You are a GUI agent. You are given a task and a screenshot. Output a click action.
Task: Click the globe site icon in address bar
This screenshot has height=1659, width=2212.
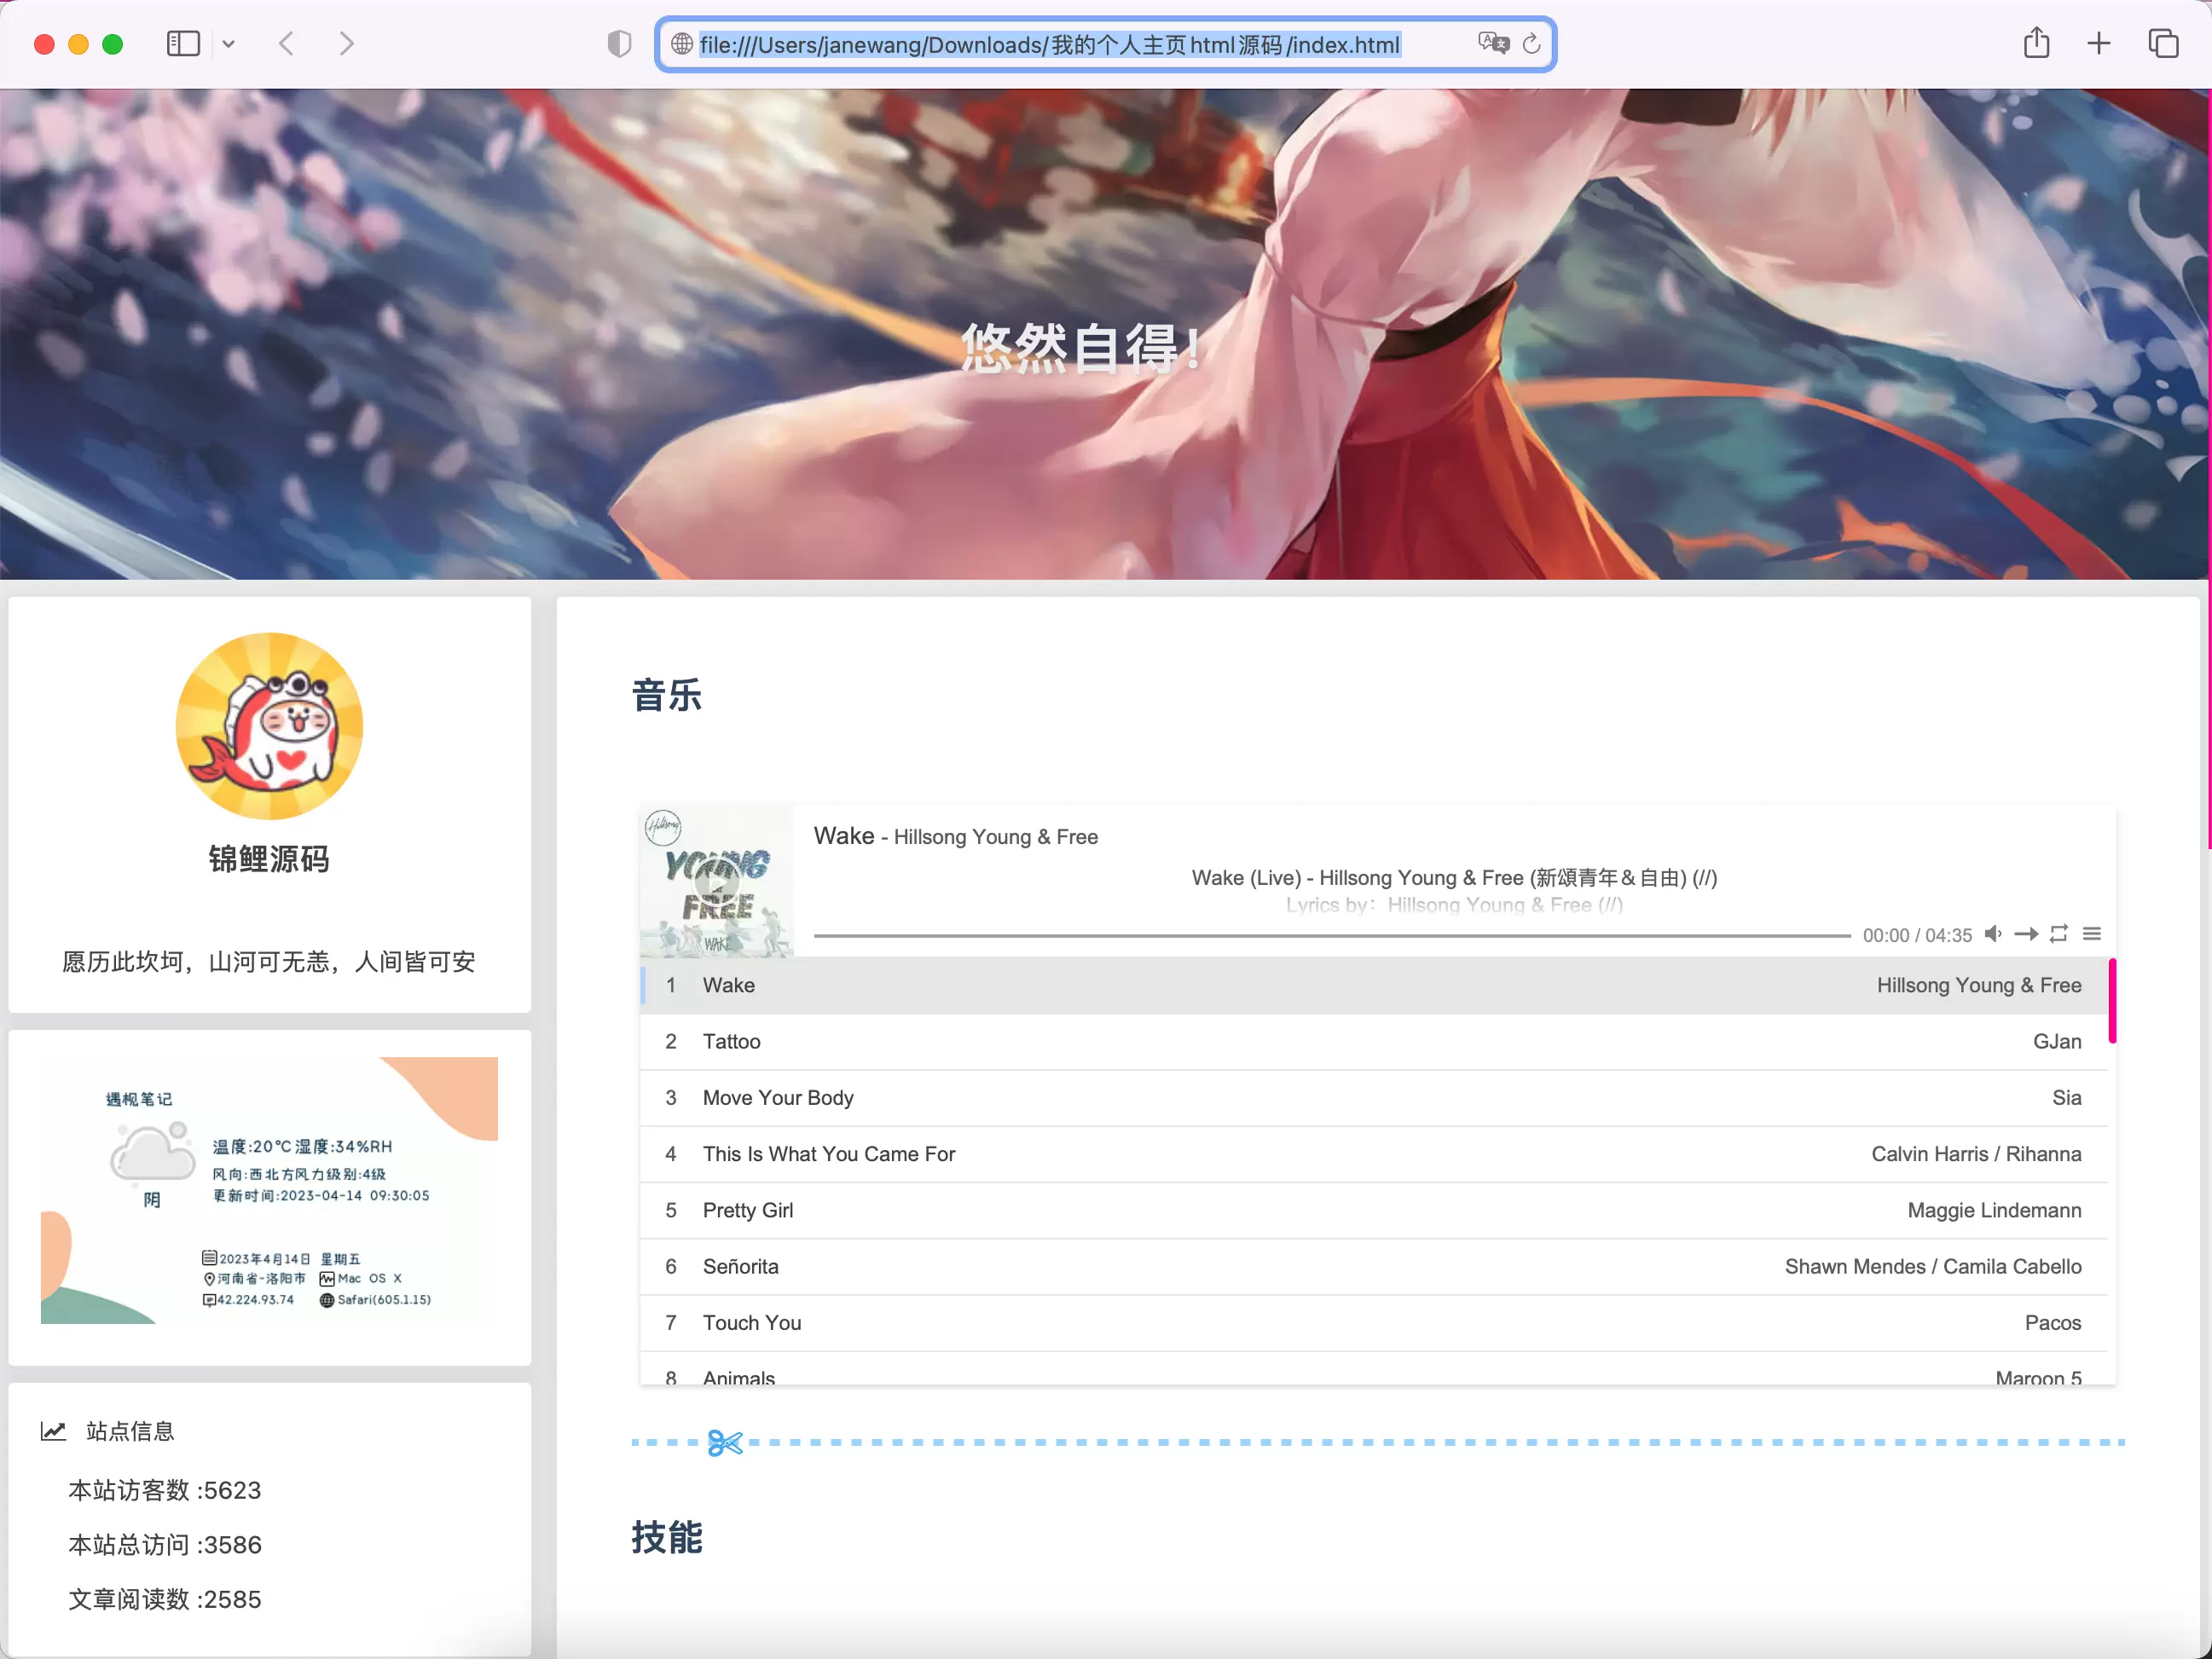pyautogui.click(x=682, y=44)
